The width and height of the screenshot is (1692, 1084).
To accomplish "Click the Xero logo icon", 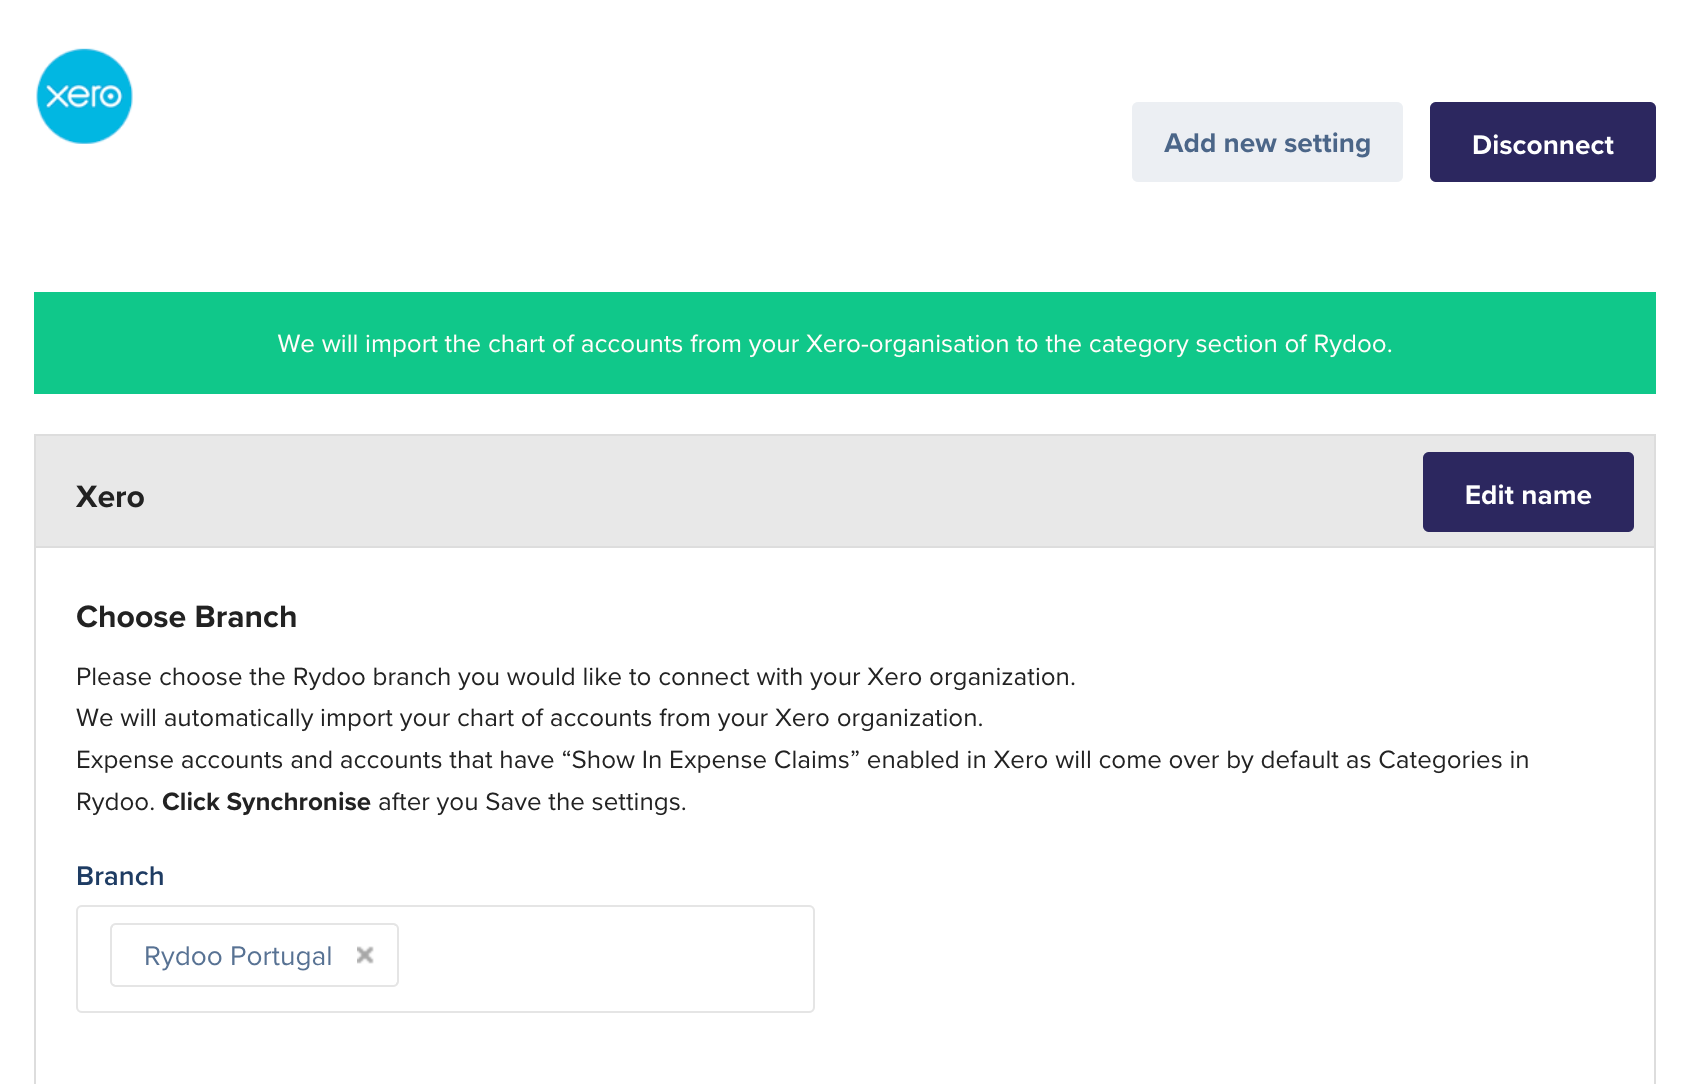I will 84,96.
